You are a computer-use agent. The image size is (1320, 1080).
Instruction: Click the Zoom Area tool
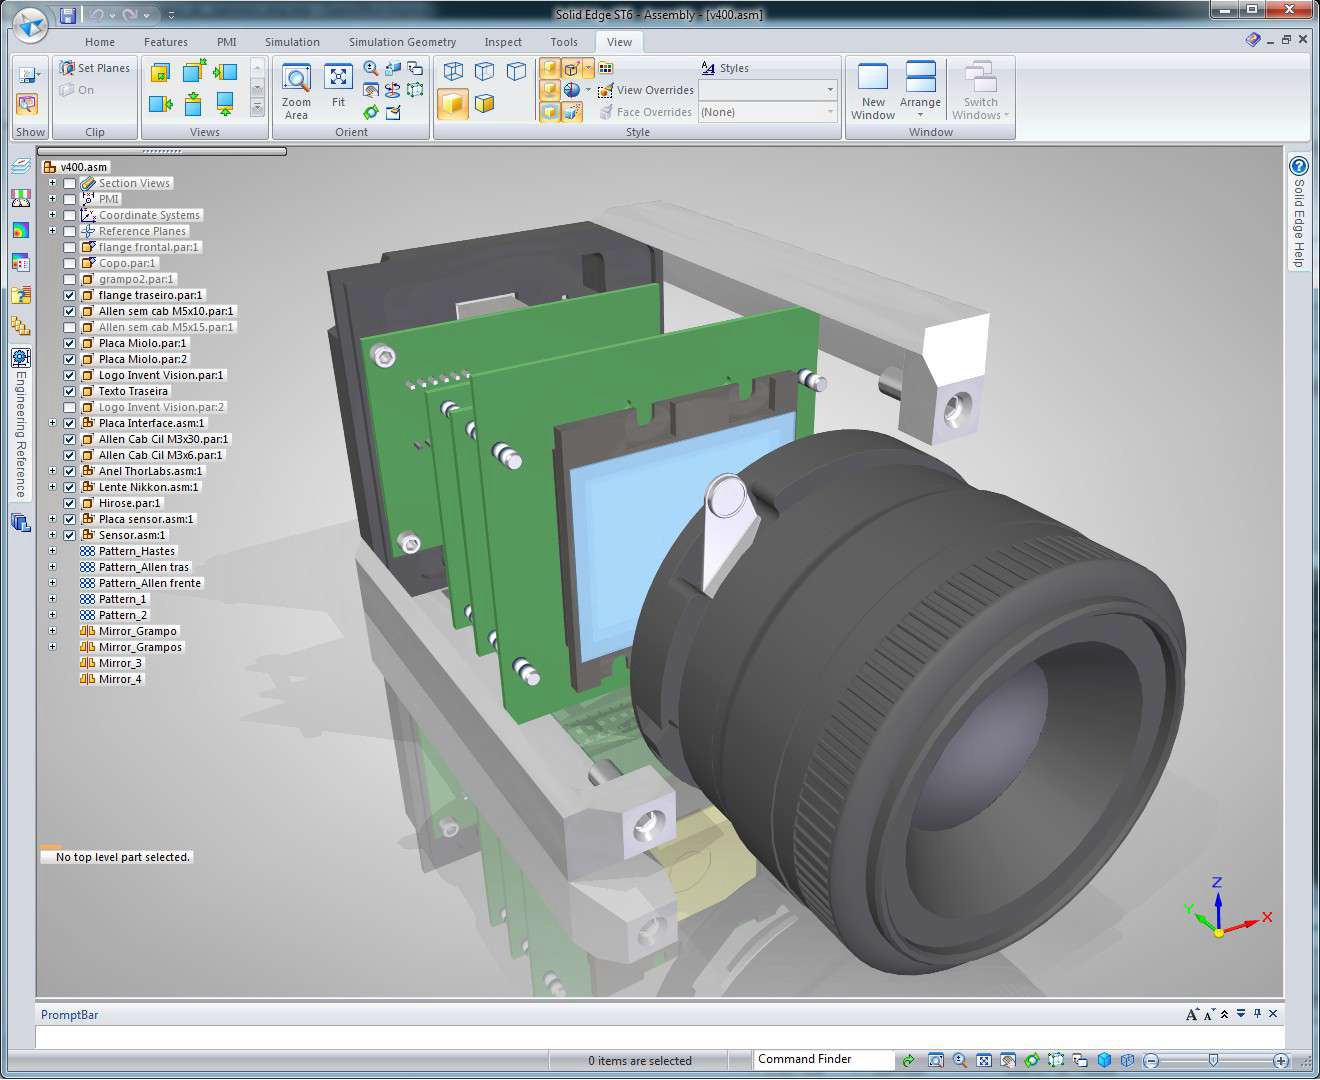click(296, 92)
